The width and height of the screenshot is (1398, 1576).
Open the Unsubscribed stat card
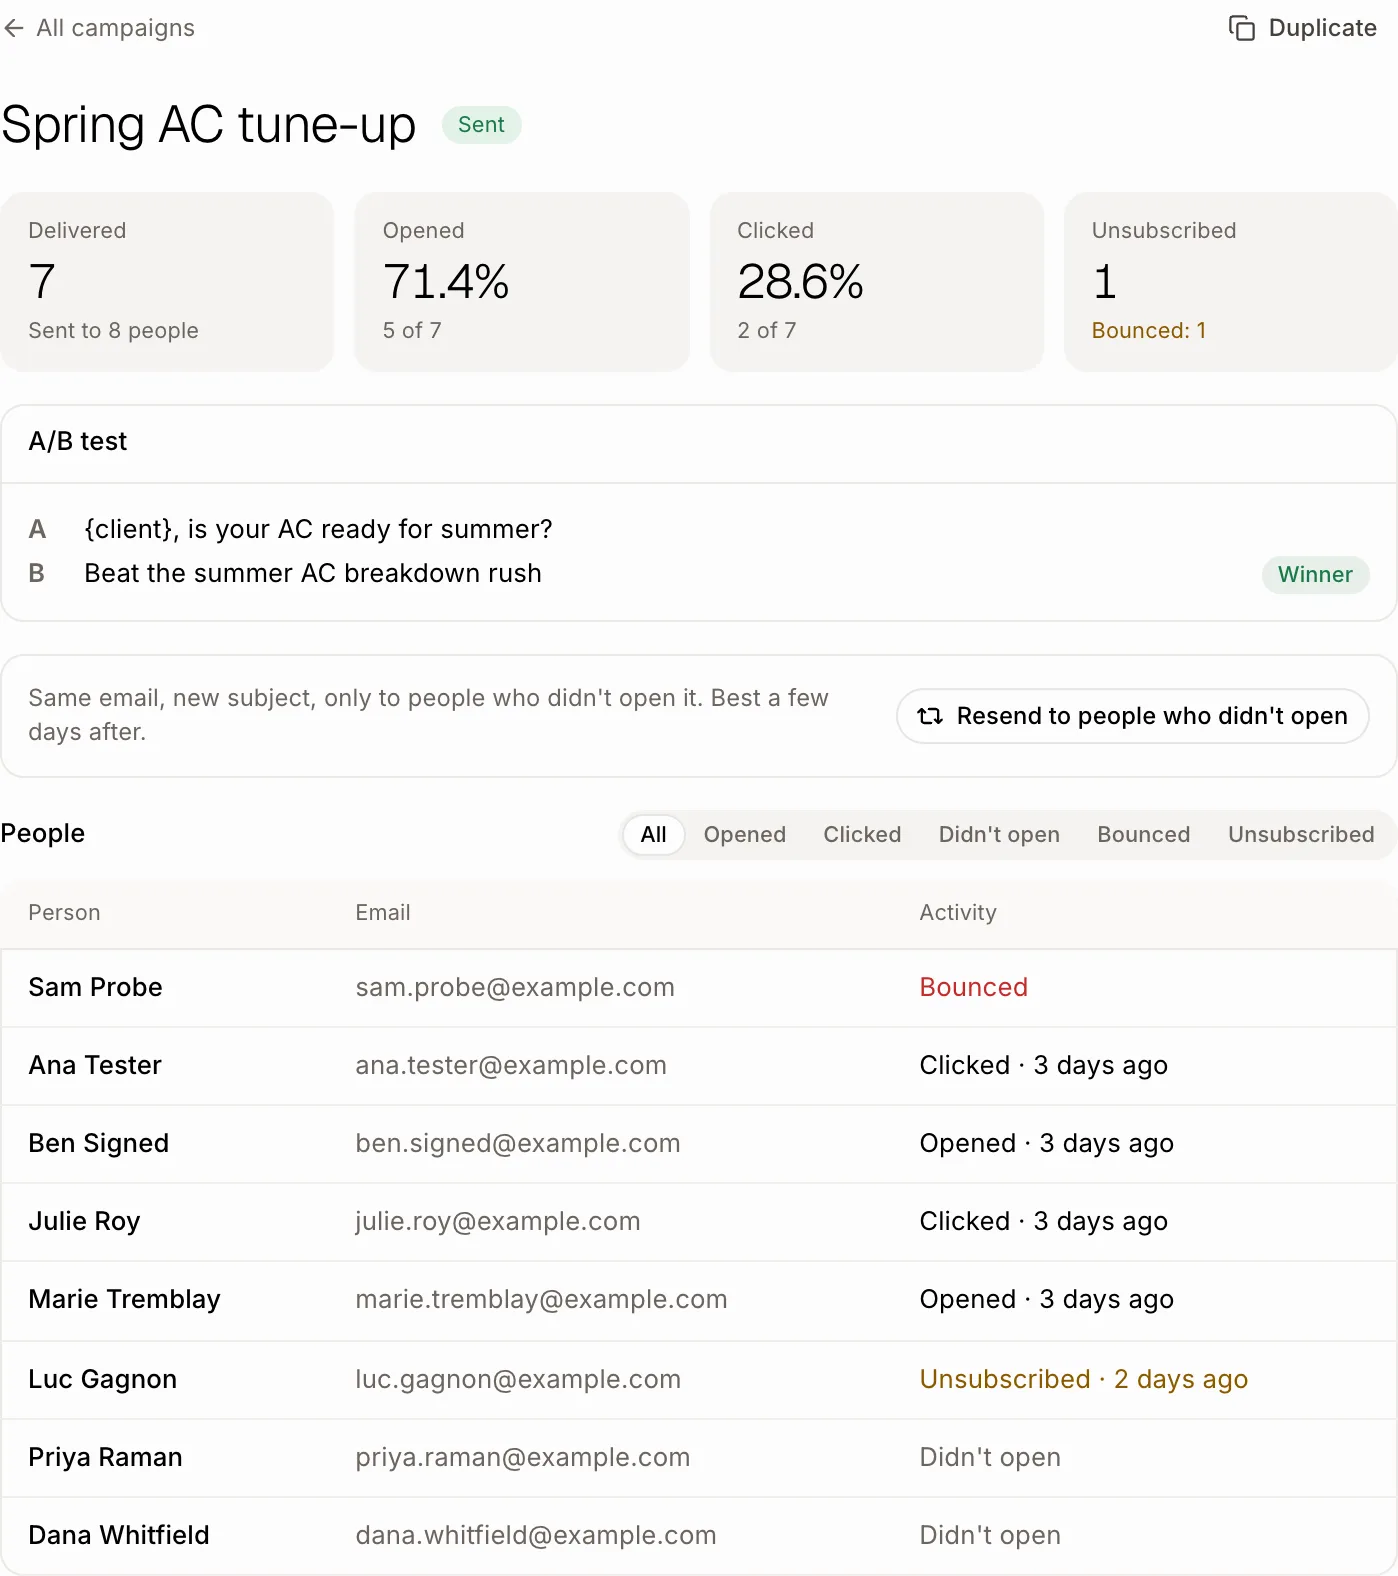coord(1231,282)
